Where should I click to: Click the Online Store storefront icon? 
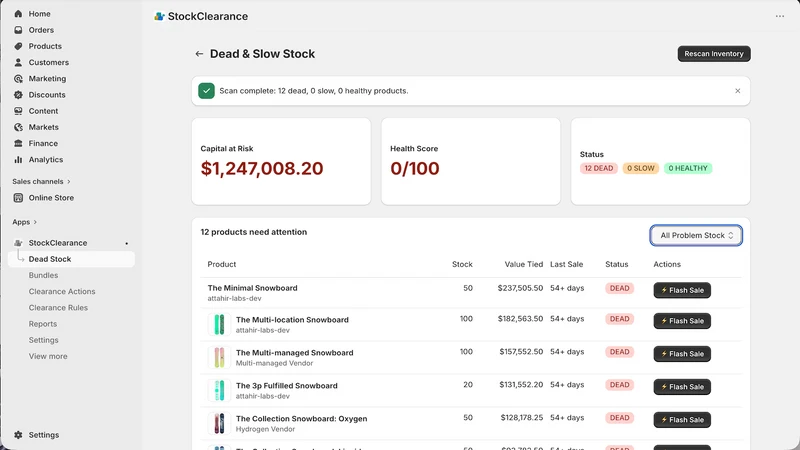point(18,197)
